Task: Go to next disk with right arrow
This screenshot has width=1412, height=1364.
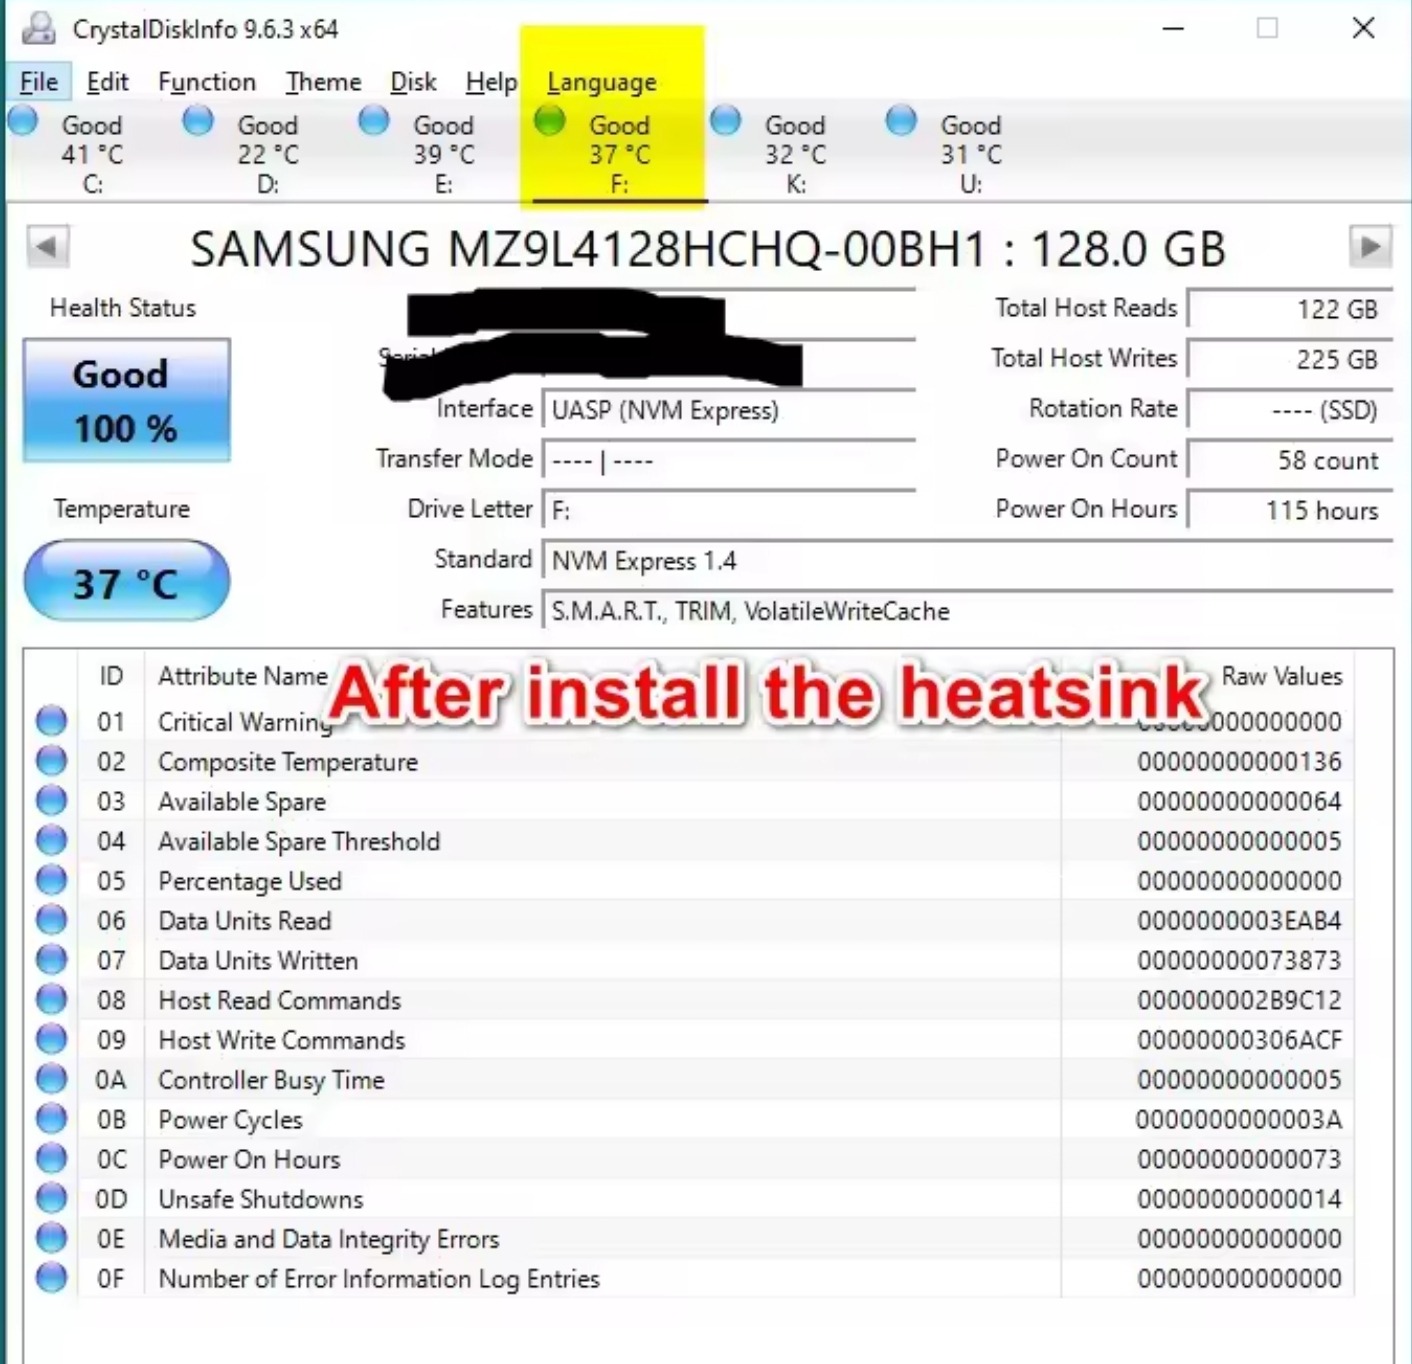Action: [x=1370, y=246]
